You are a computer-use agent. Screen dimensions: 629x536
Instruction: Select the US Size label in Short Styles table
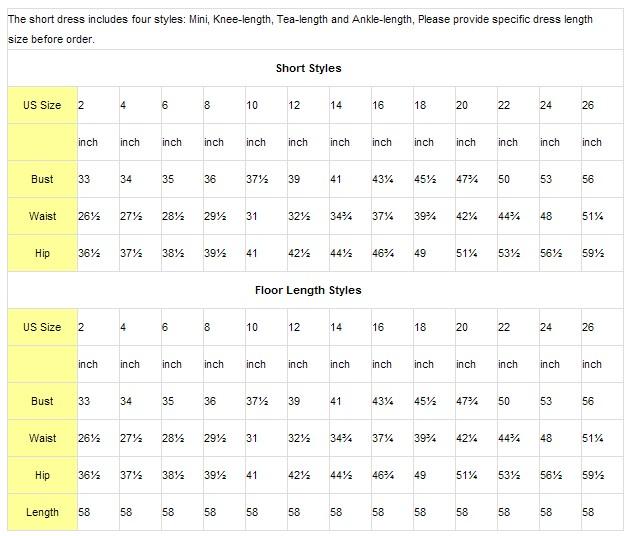[x=42, y=105]
